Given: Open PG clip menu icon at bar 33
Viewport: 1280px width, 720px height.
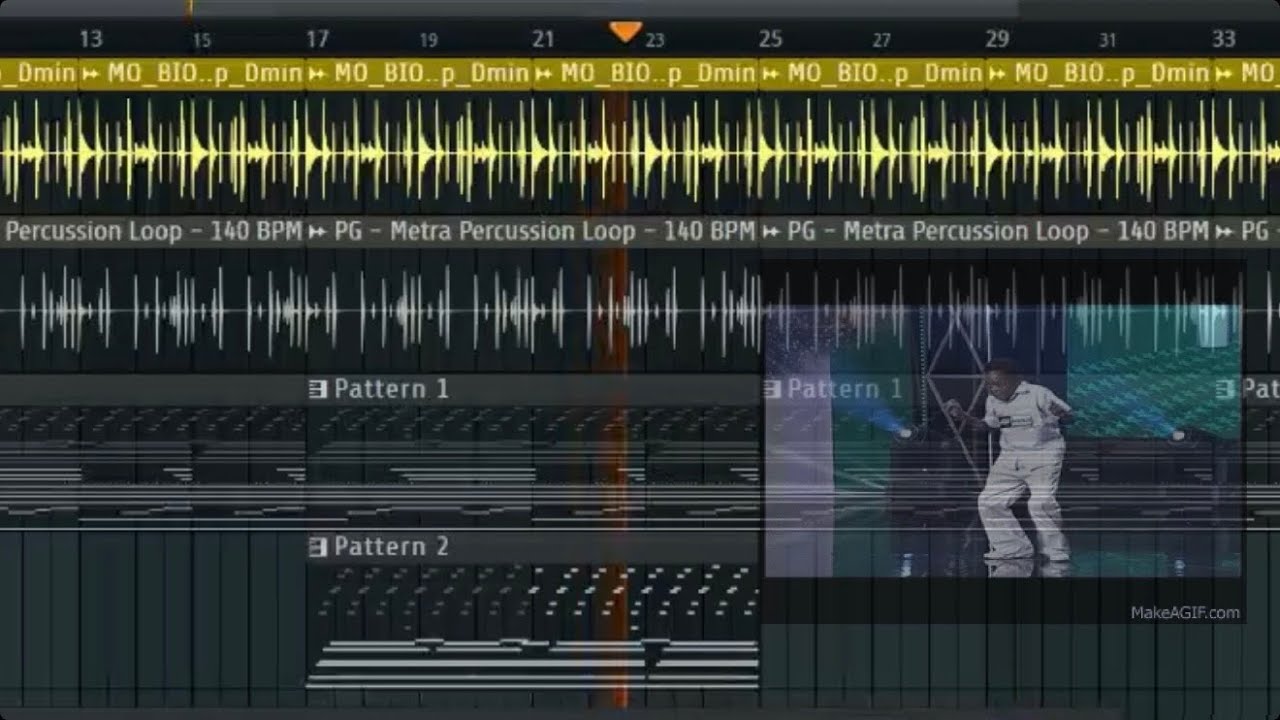Looking at the screenshot, I should 1224,232.
